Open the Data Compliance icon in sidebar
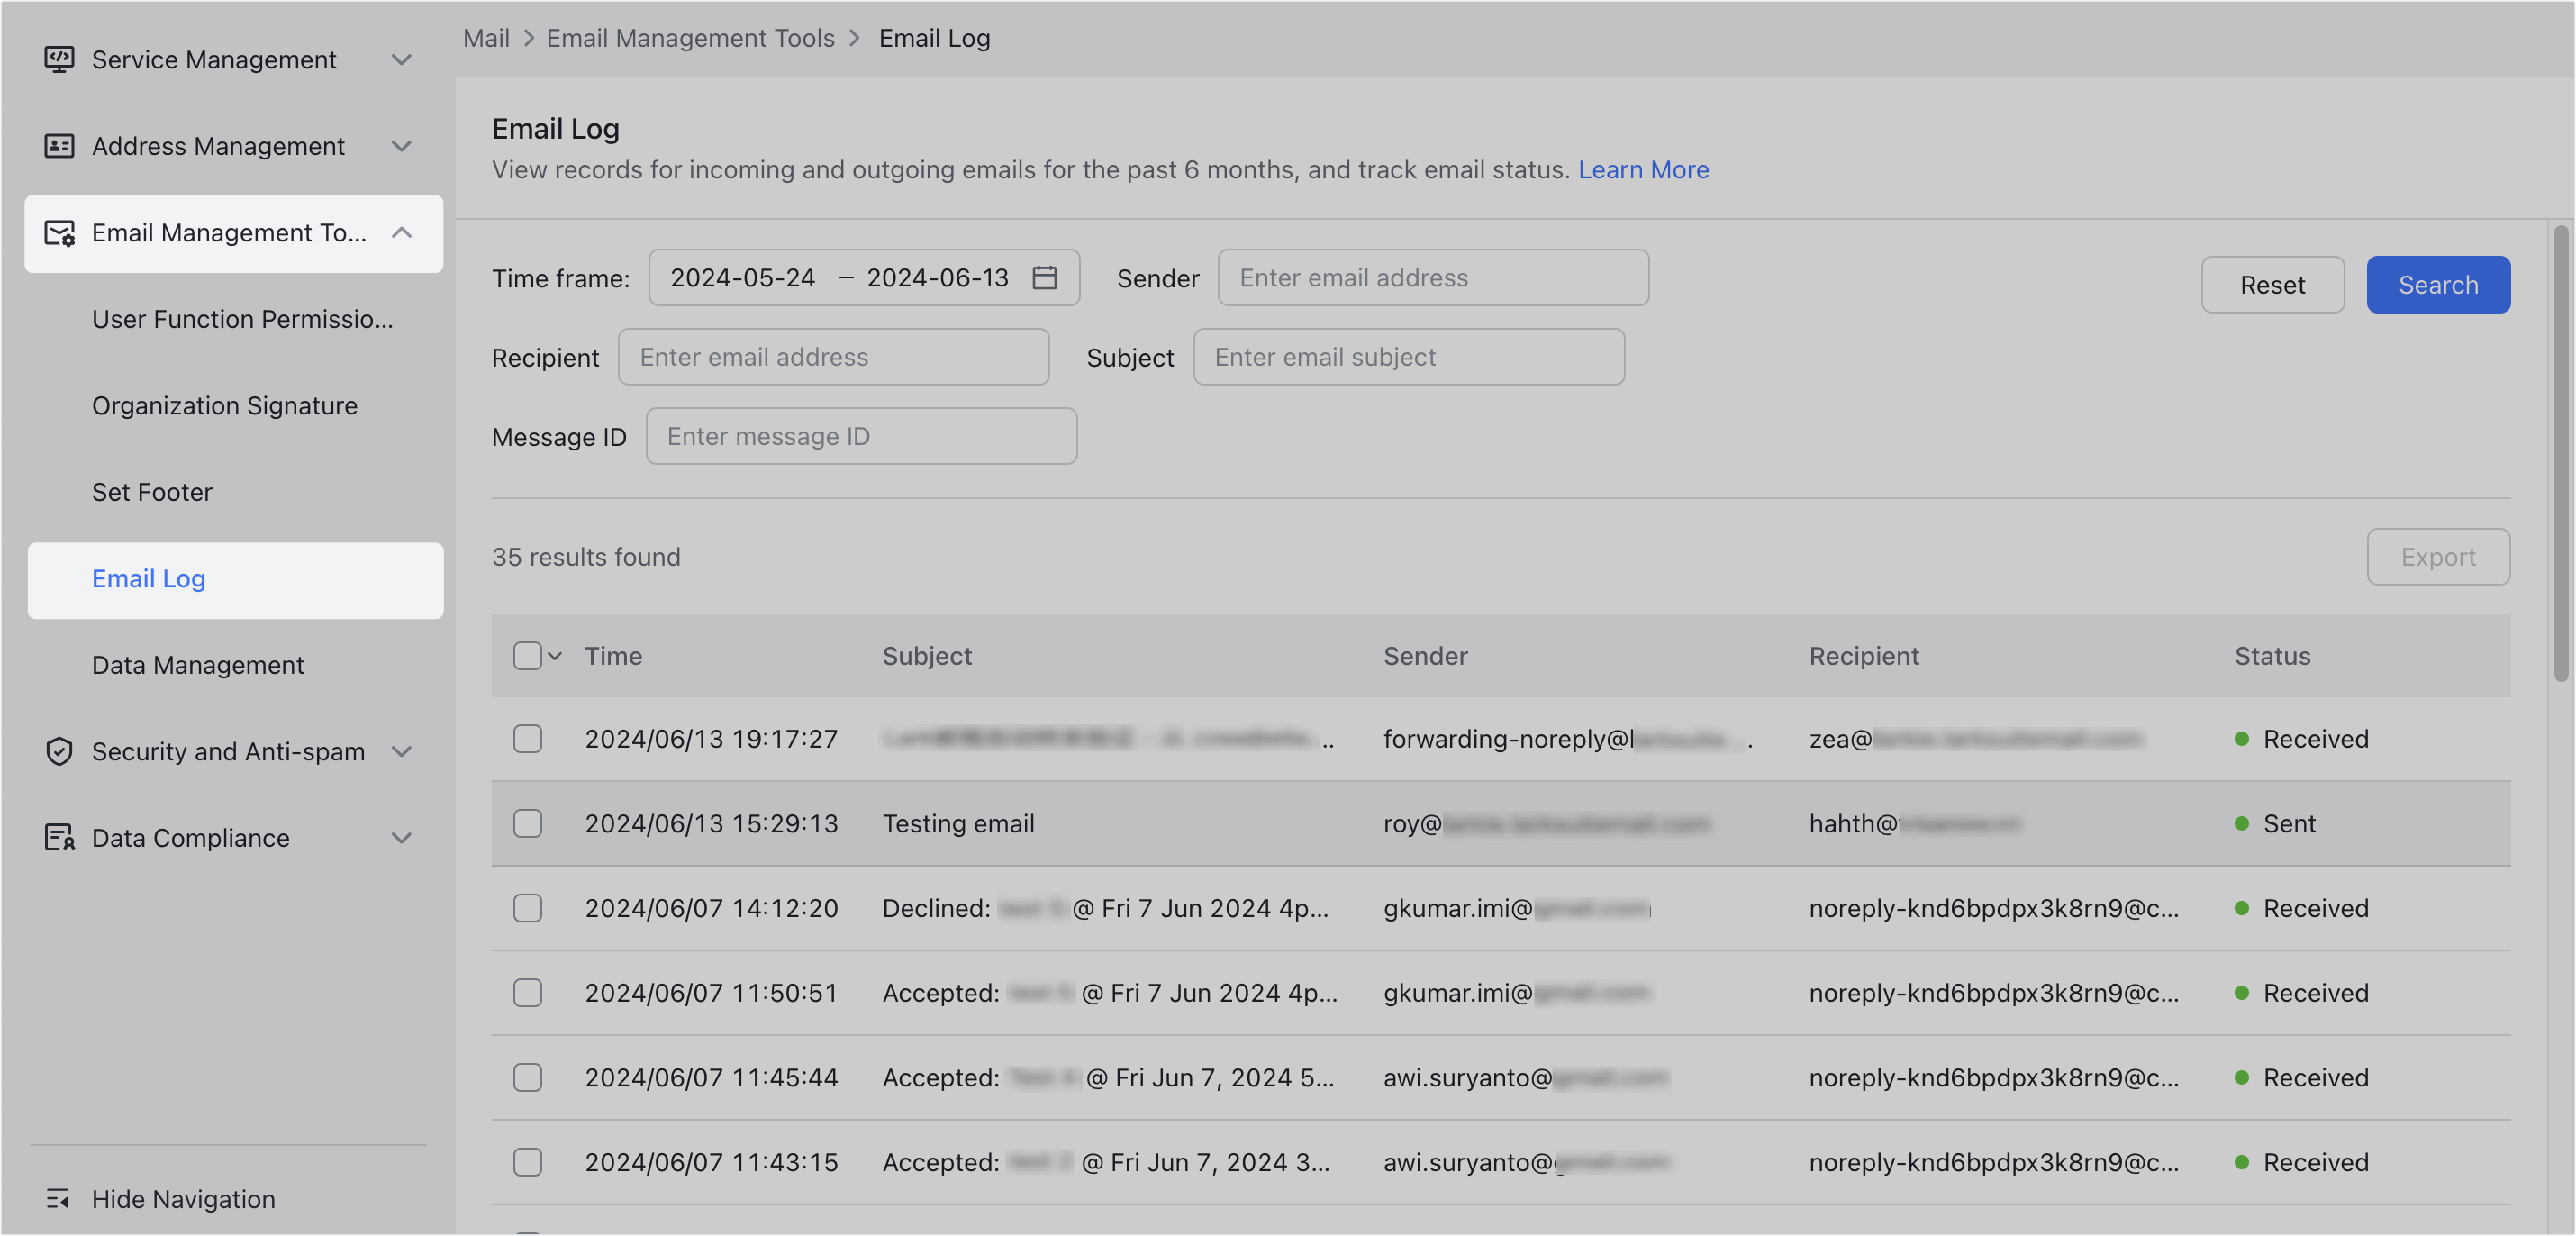 59,838
